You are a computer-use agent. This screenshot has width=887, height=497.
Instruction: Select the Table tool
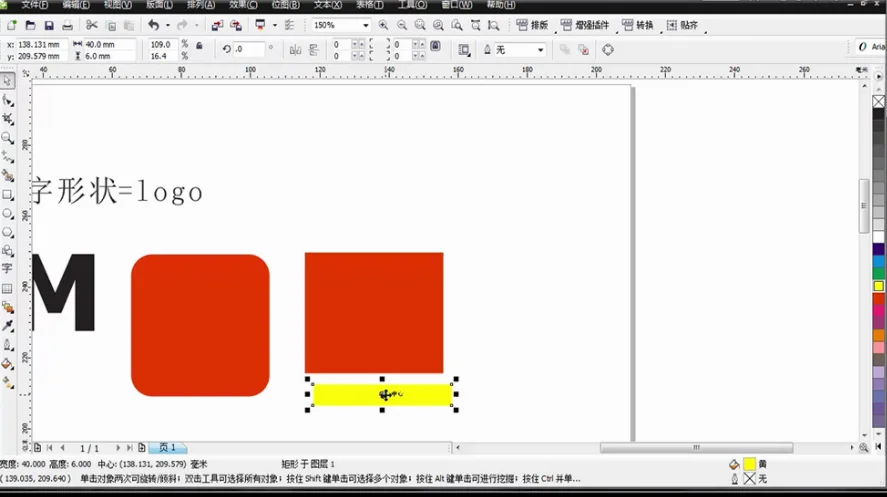[7, 288]
